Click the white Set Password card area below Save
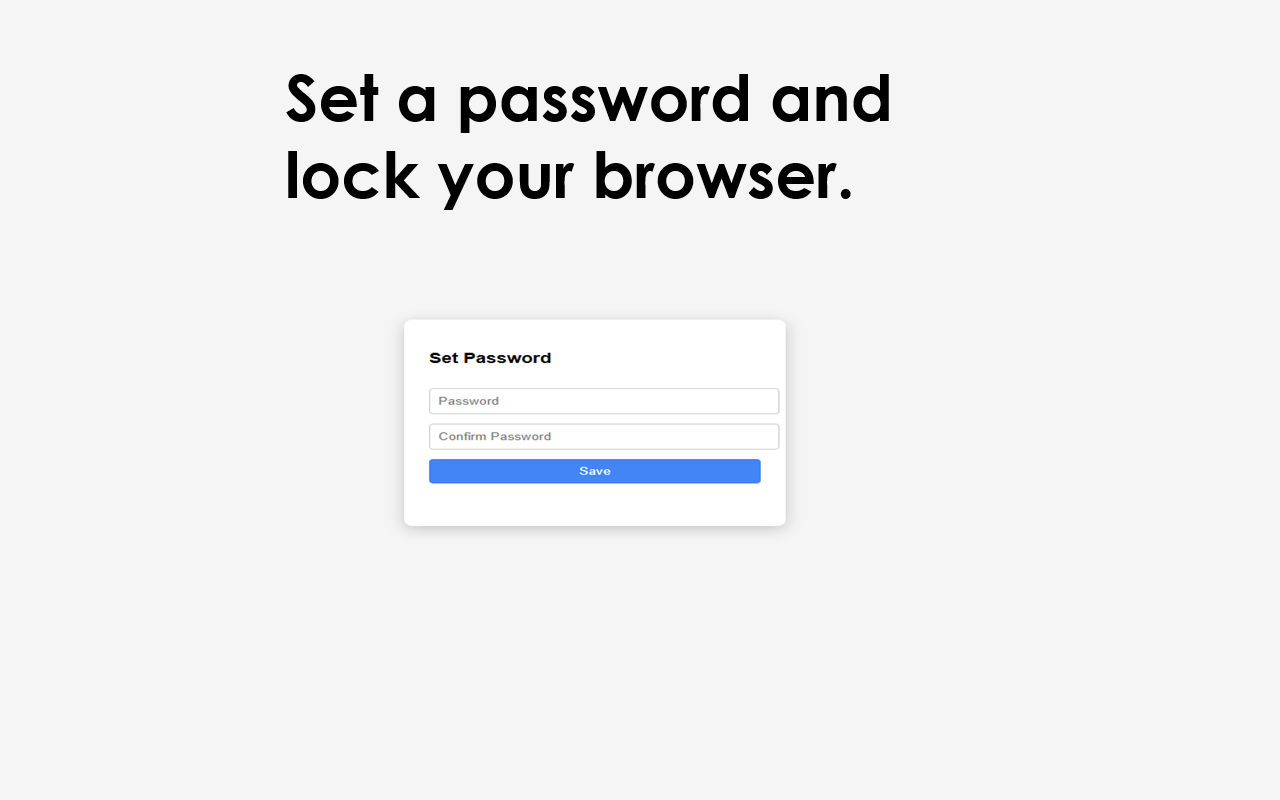1280x800 pixels. pos(595,505)
